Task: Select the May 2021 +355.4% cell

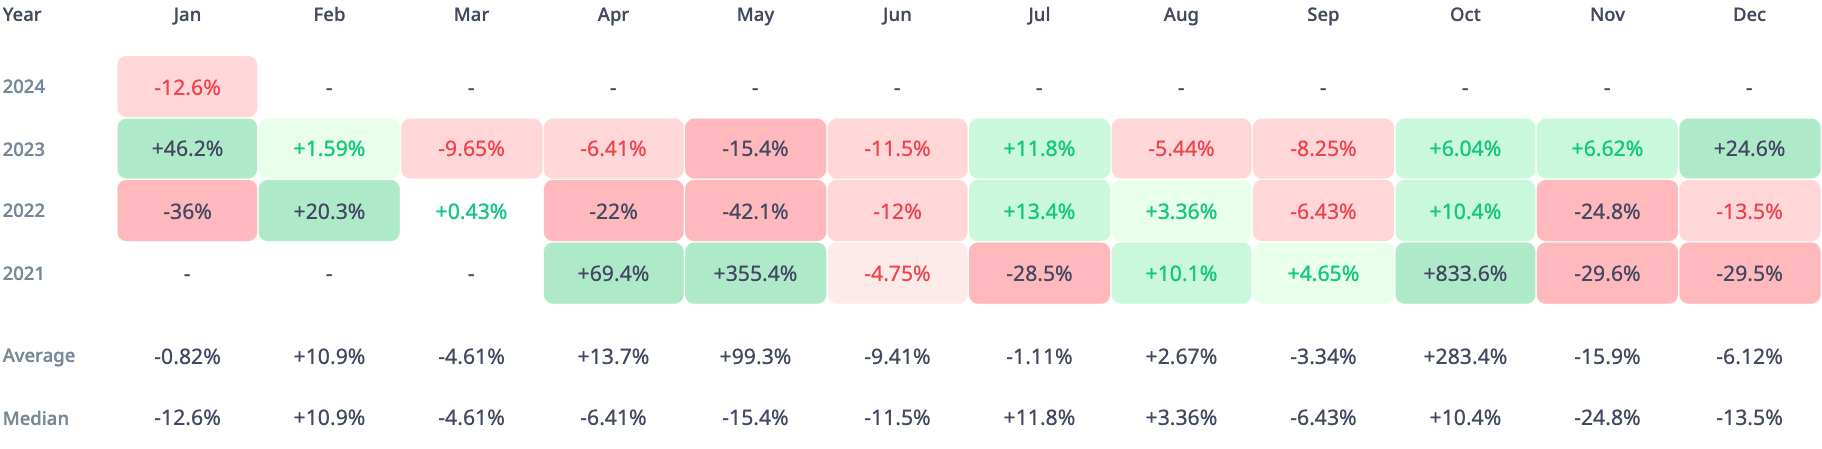Action: (x=755, y=273)
